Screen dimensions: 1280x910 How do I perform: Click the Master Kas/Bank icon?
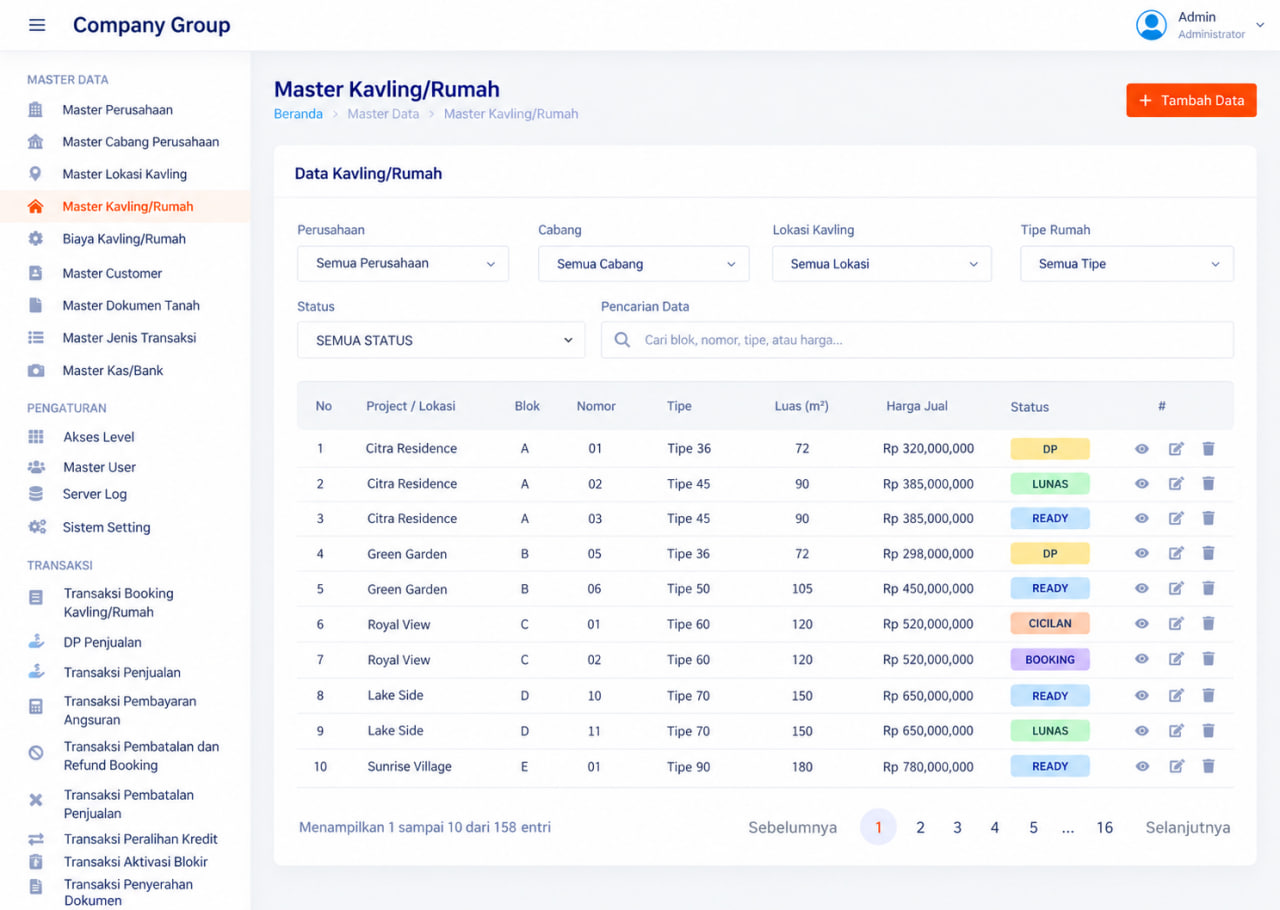pos(36,371)
